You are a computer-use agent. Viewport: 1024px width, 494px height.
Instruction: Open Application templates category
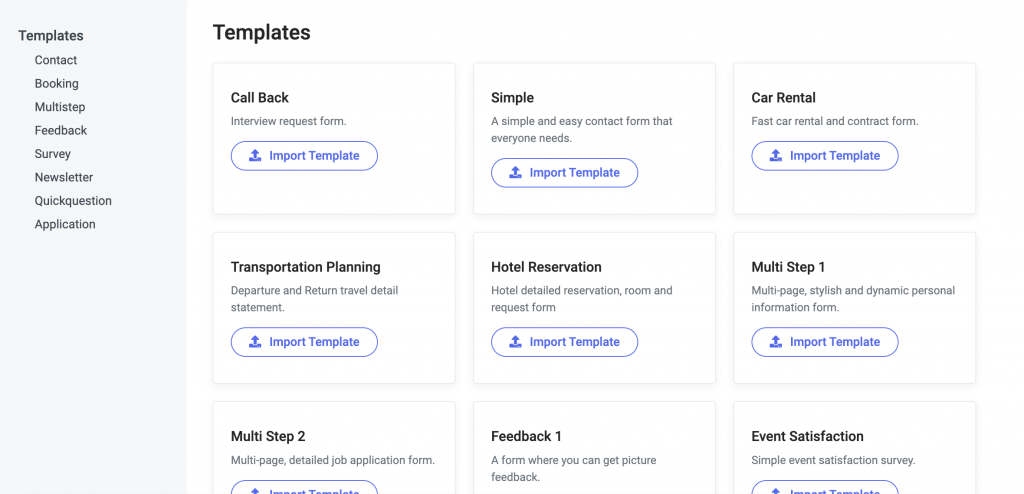pos(65,225)
